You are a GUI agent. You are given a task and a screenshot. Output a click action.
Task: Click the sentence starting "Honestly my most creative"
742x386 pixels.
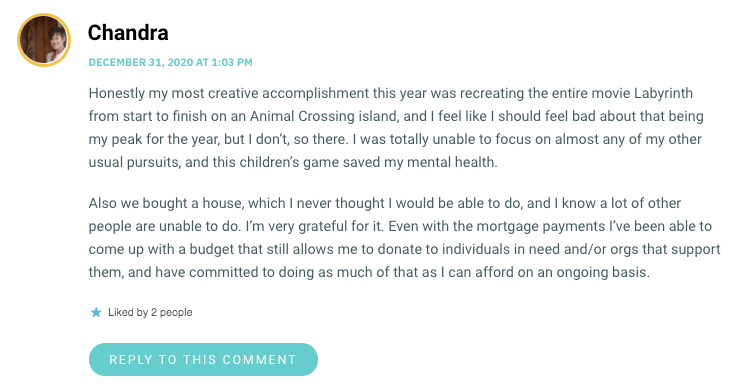coord(395,116)
